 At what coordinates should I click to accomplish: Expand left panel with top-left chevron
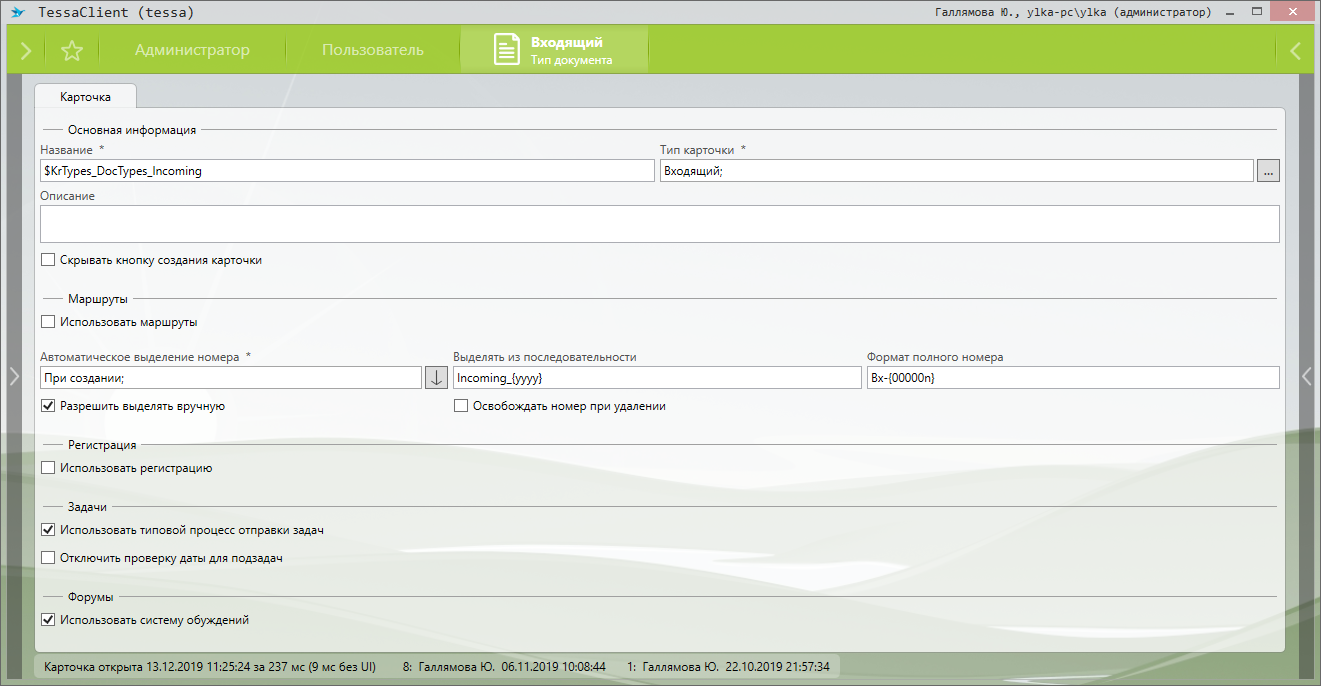(x=25, y=51)
